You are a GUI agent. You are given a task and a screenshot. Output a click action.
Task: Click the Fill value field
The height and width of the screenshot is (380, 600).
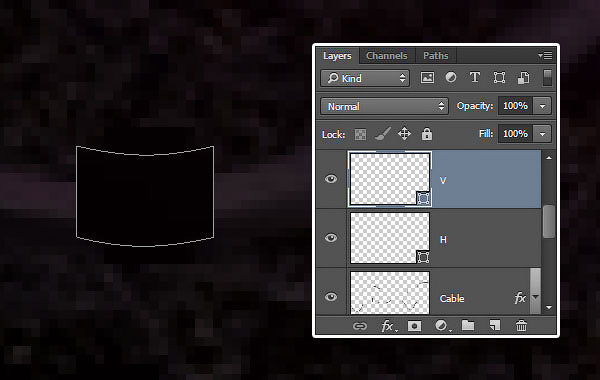pyautogui.click(x=515, y=134)
